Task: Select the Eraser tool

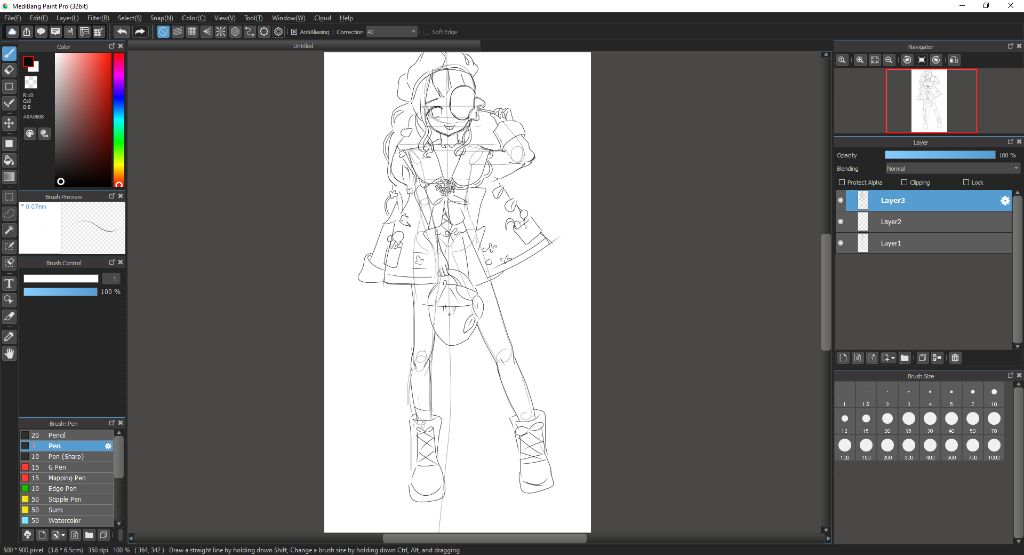Action: tap(9, 70)
